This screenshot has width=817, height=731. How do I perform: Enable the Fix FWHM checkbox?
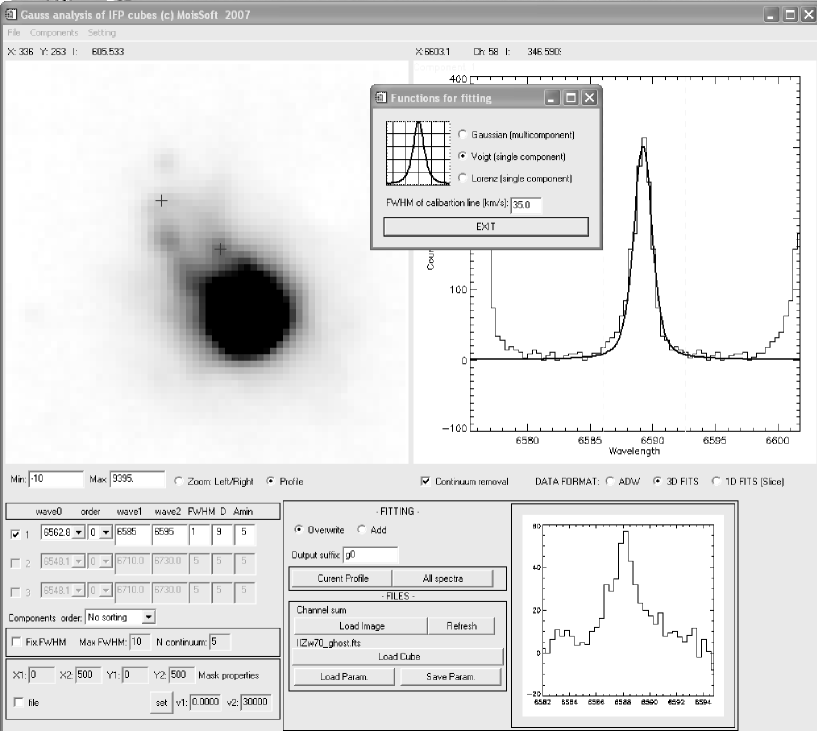(16, 640)
